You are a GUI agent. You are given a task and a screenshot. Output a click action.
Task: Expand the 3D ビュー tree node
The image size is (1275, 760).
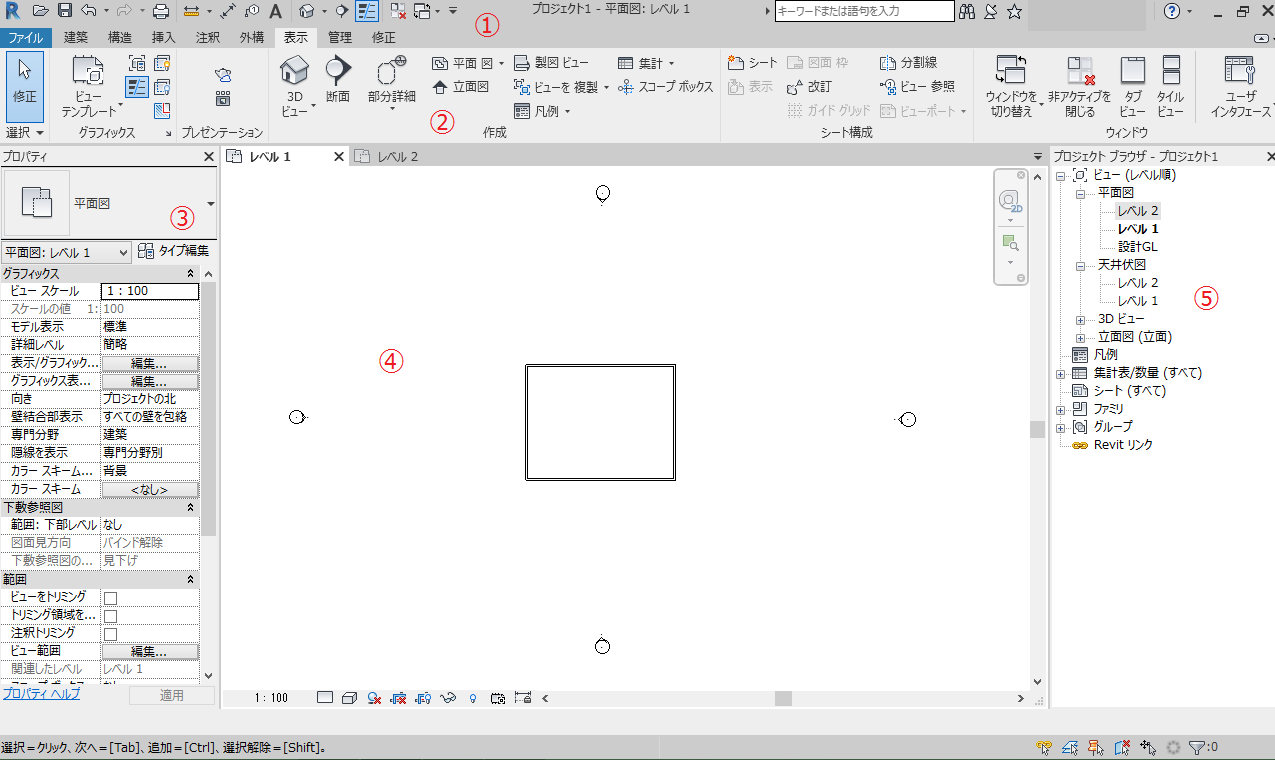(x=1080, y=320)
